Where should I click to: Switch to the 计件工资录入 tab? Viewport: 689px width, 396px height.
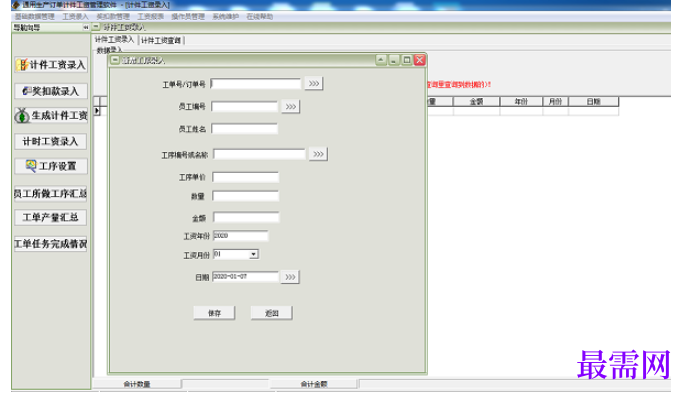pos(115,40)
